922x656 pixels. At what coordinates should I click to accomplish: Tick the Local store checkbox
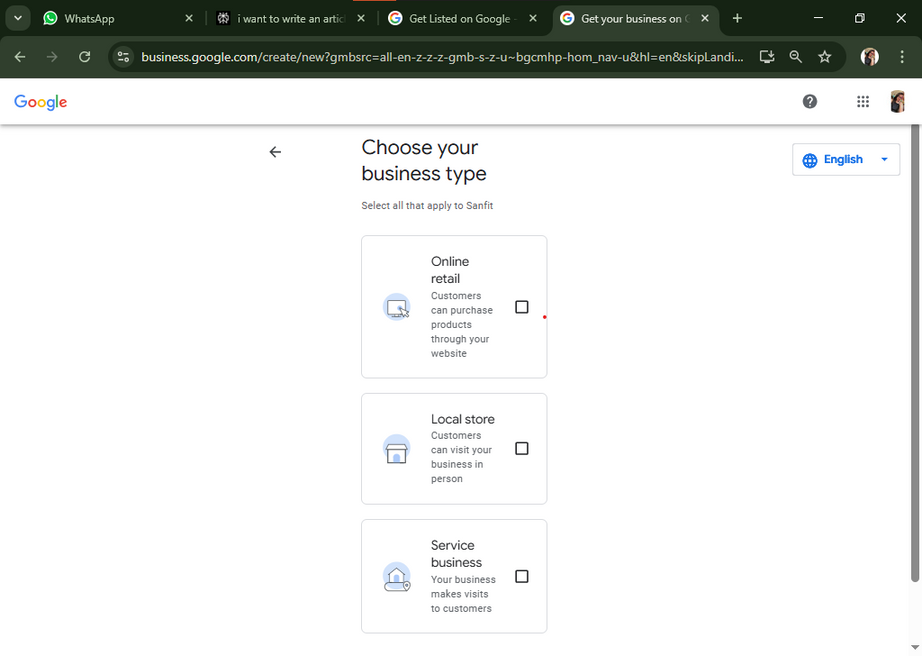click(522, 449)
